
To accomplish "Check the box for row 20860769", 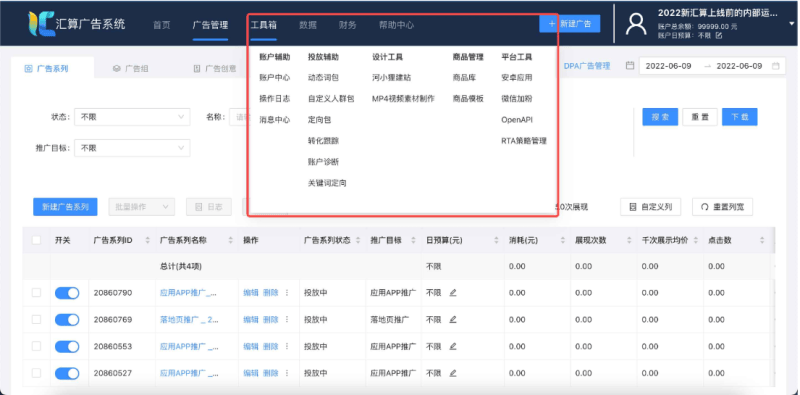I will pyautogui.click(x=36, y=319).
